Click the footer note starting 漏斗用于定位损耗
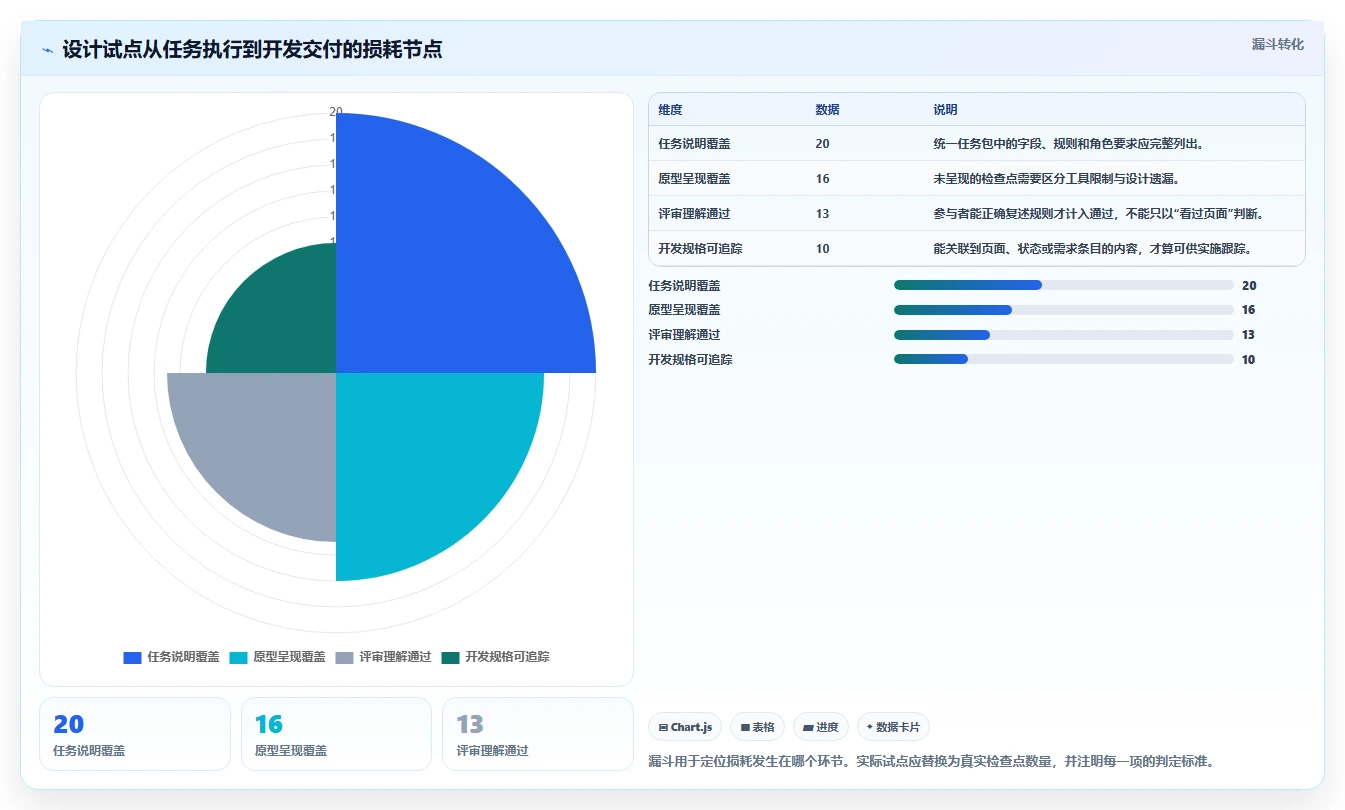1345x810 pixels. 931,762
